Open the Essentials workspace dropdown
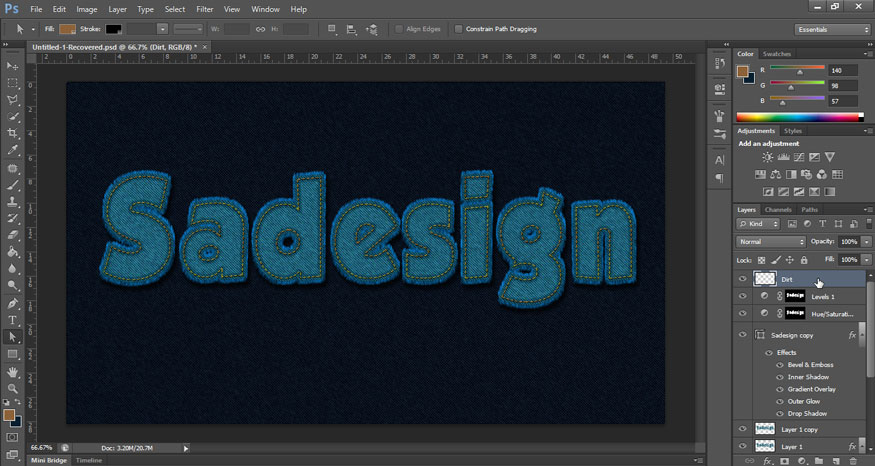 831,30
